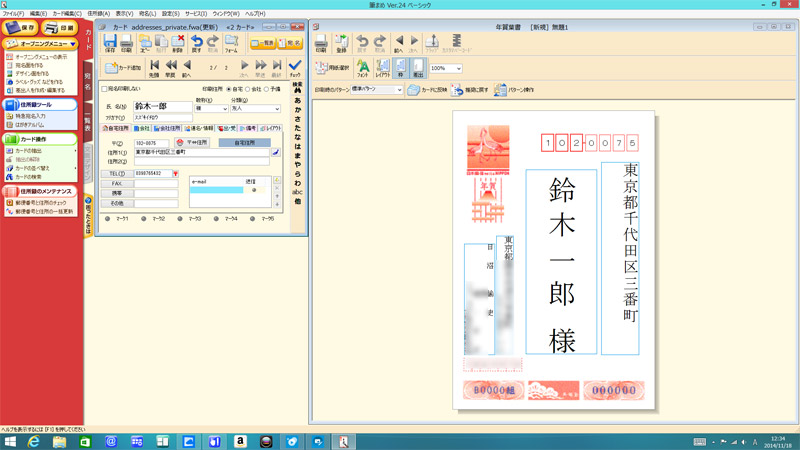
Task: Click the カード追加 add card icon
Action: (118, 68)
